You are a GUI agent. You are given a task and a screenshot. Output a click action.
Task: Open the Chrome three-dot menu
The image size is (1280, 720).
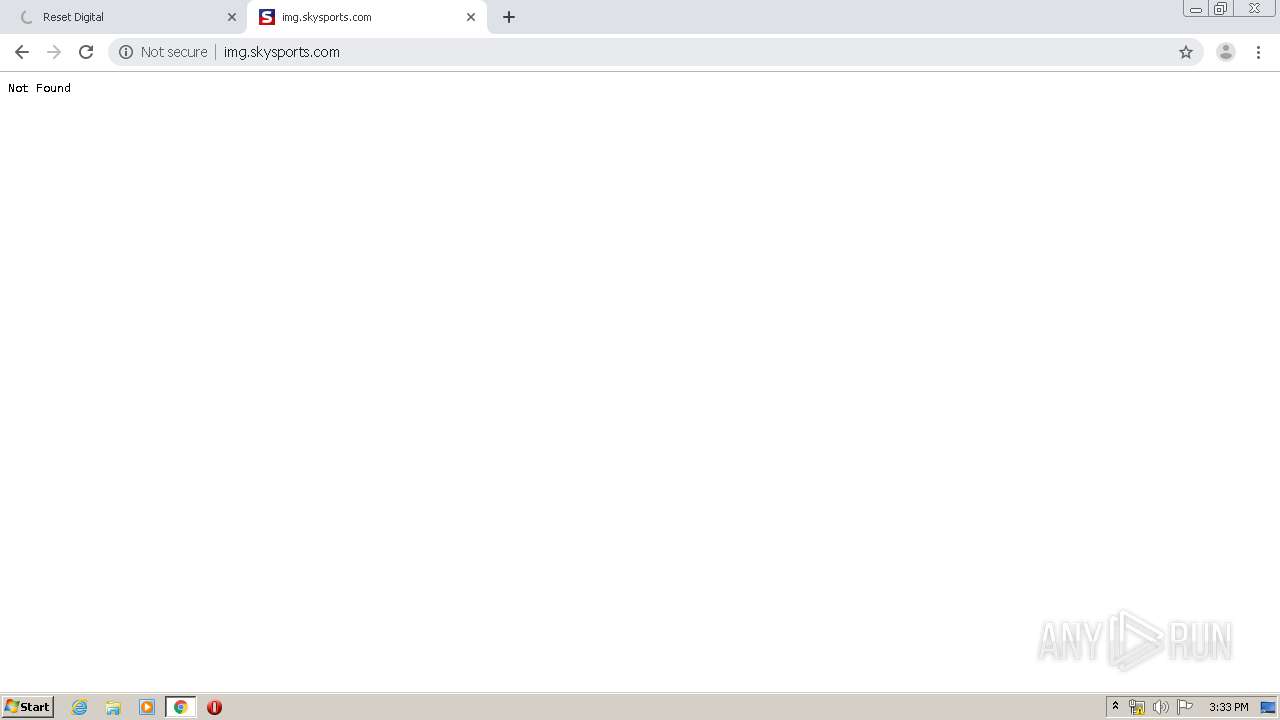pos(1258,52)
